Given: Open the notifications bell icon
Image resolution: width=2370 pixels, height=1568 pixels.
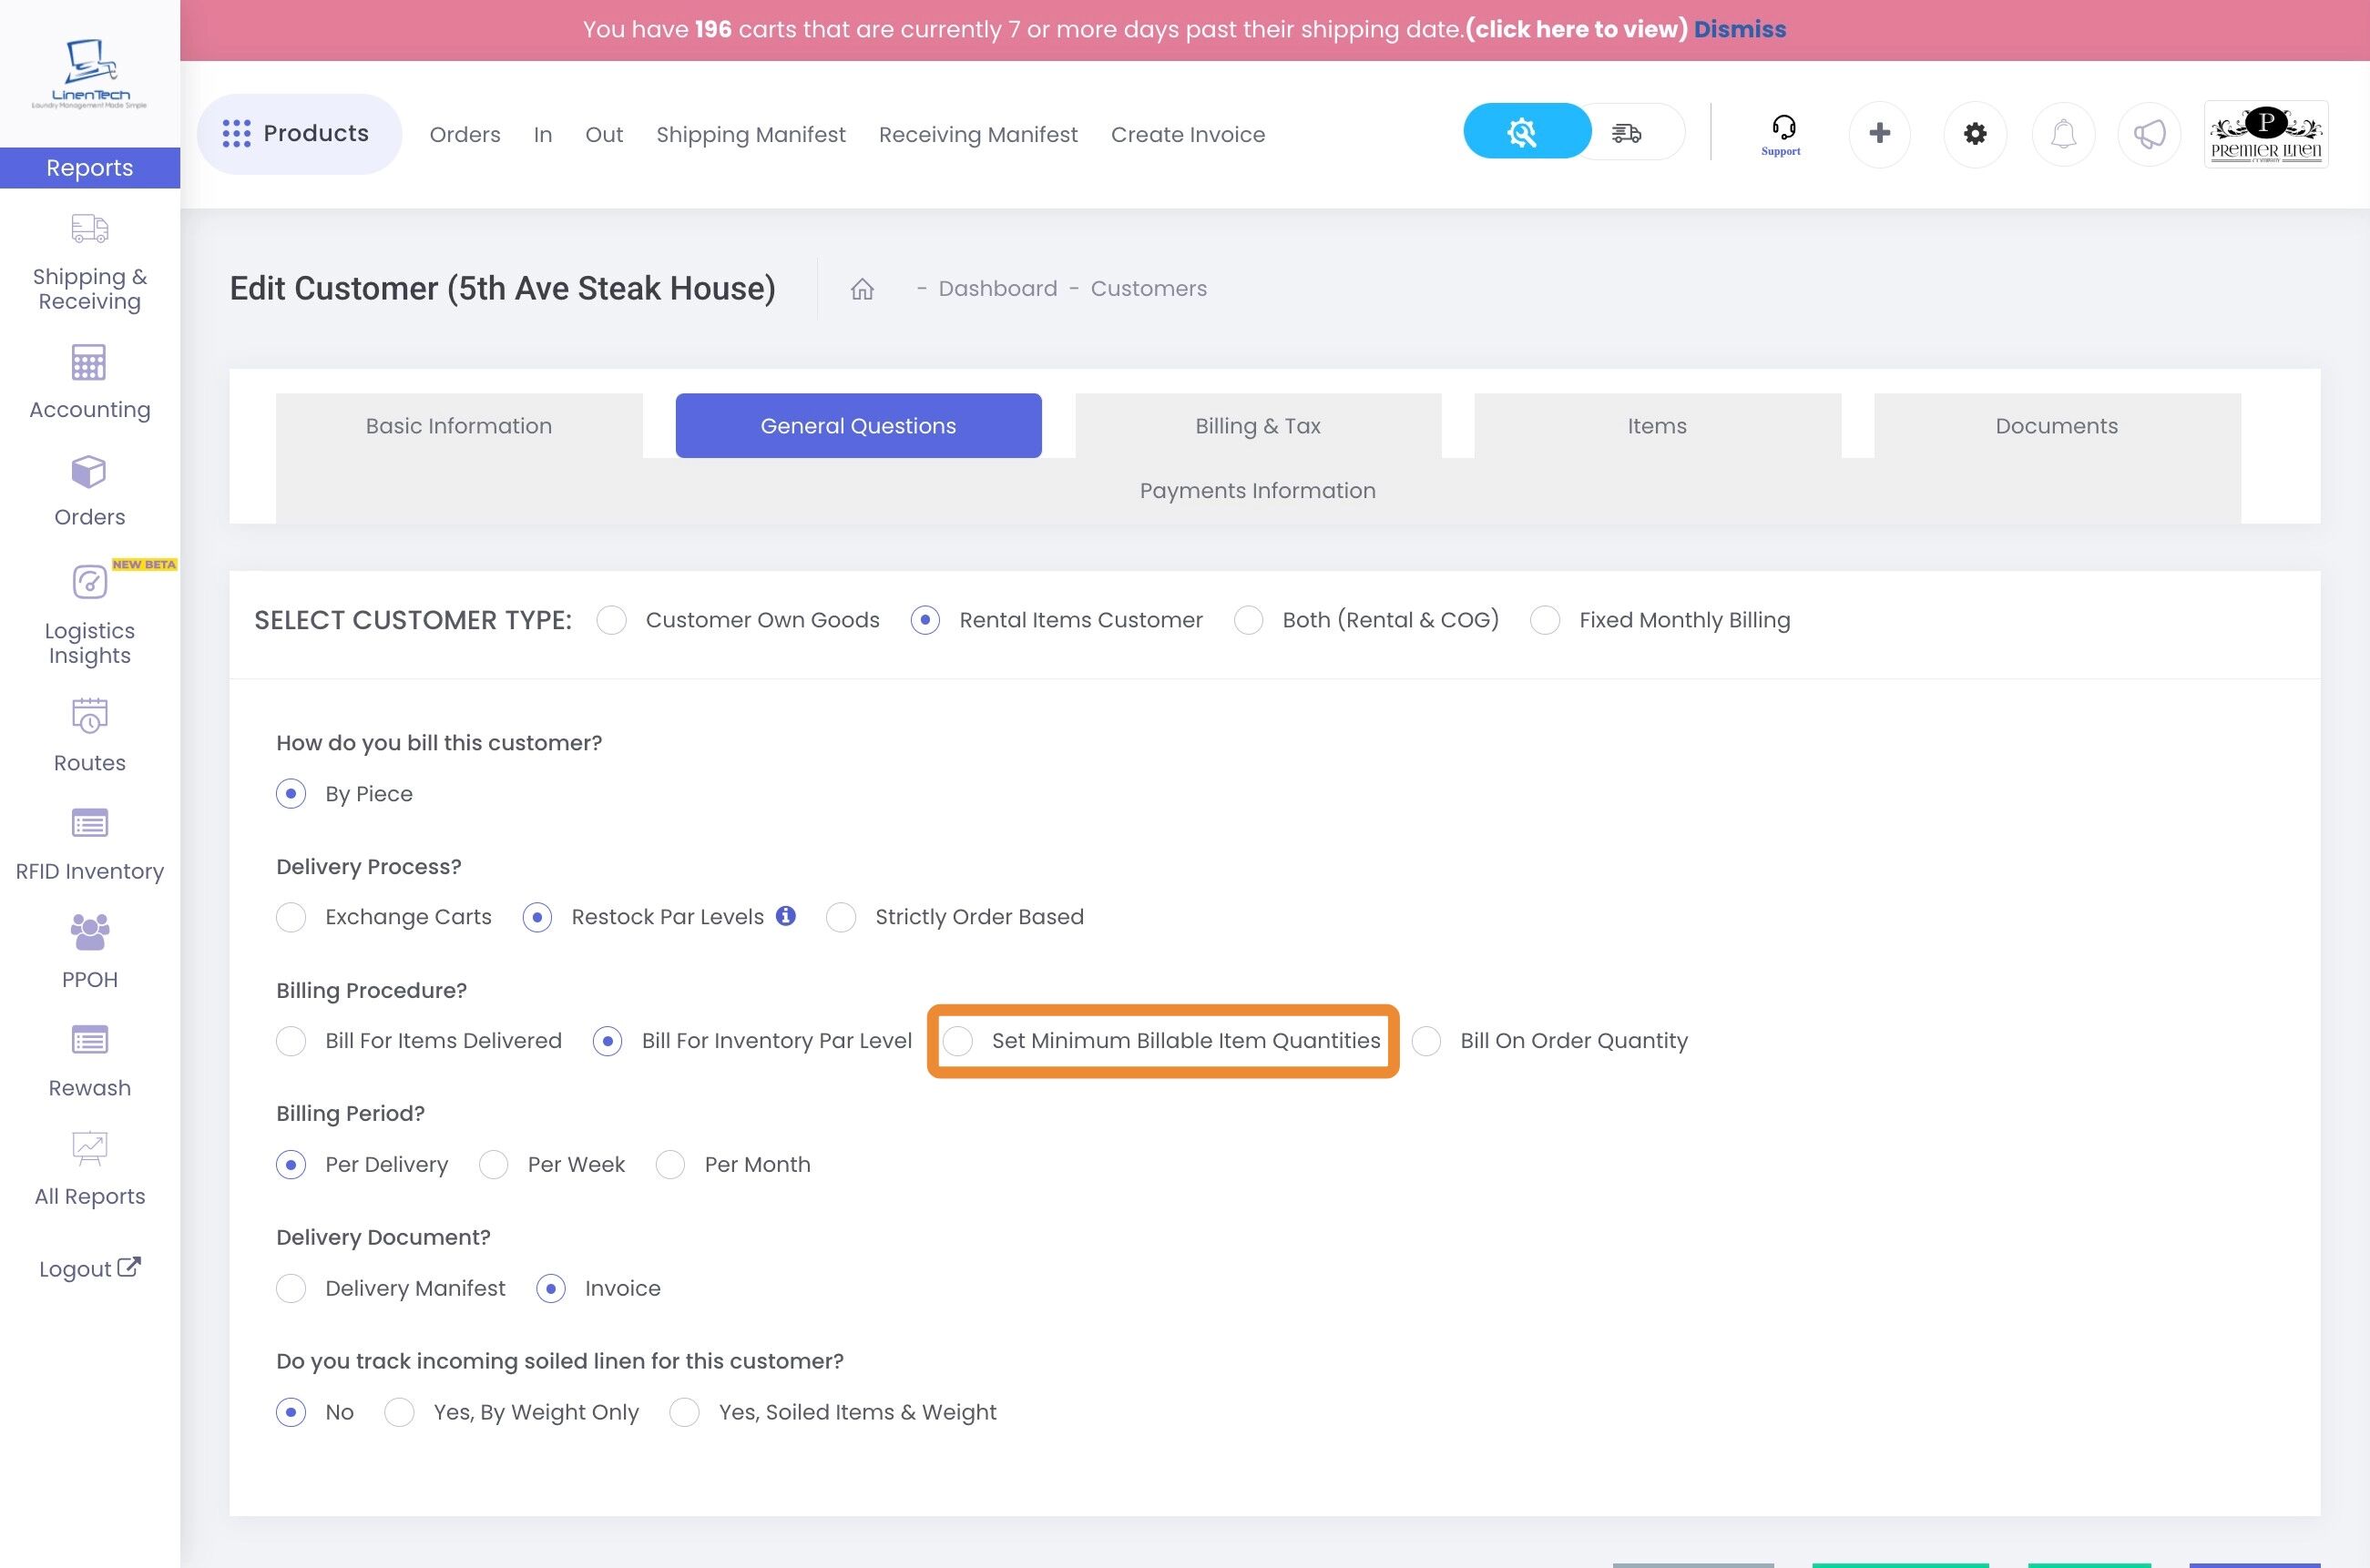Looking at the screenshot, I should click(x=2063, y=133).
